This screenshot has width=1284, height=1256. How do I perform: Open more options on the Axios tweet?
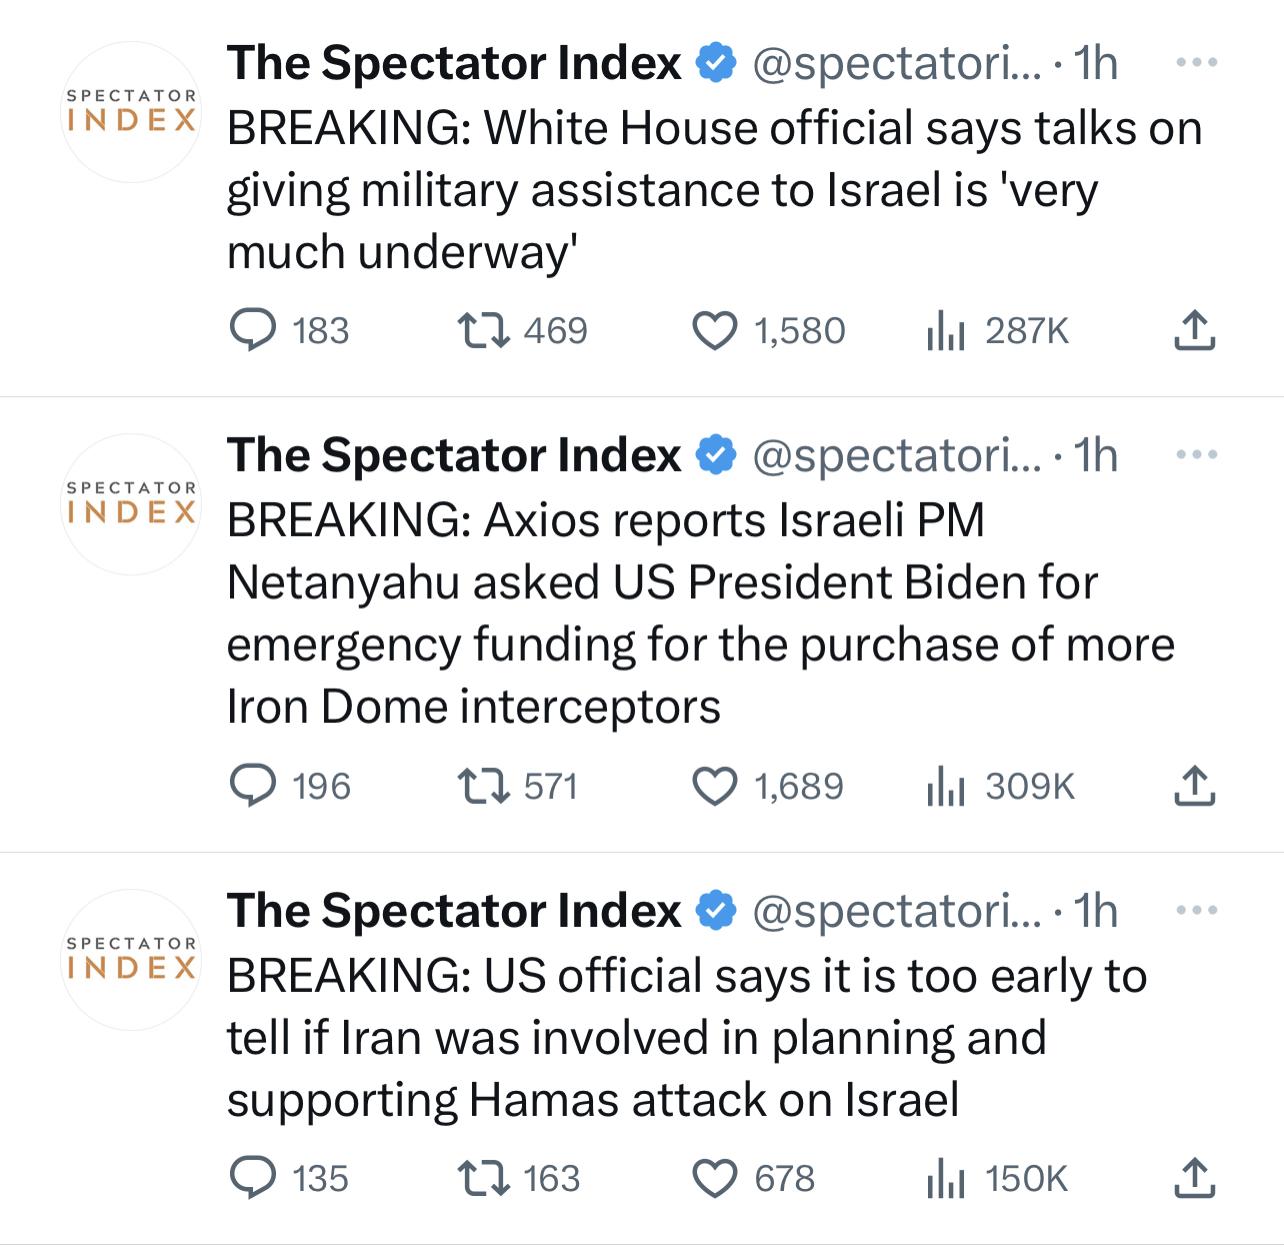[x=1197, y=455]
